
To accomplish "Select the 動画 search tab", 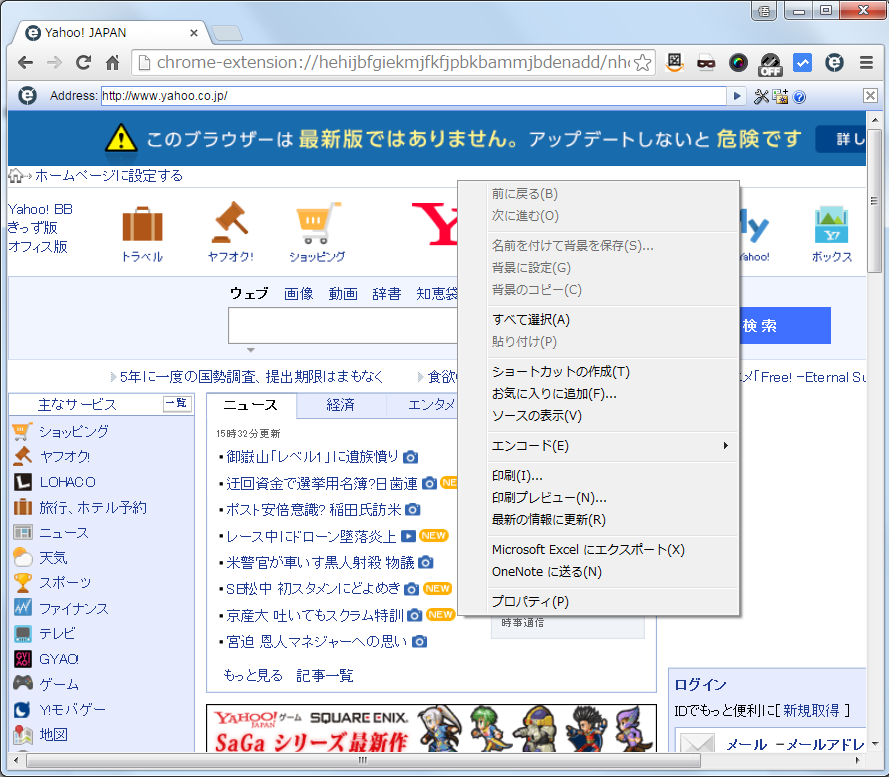I will point(343,294).
